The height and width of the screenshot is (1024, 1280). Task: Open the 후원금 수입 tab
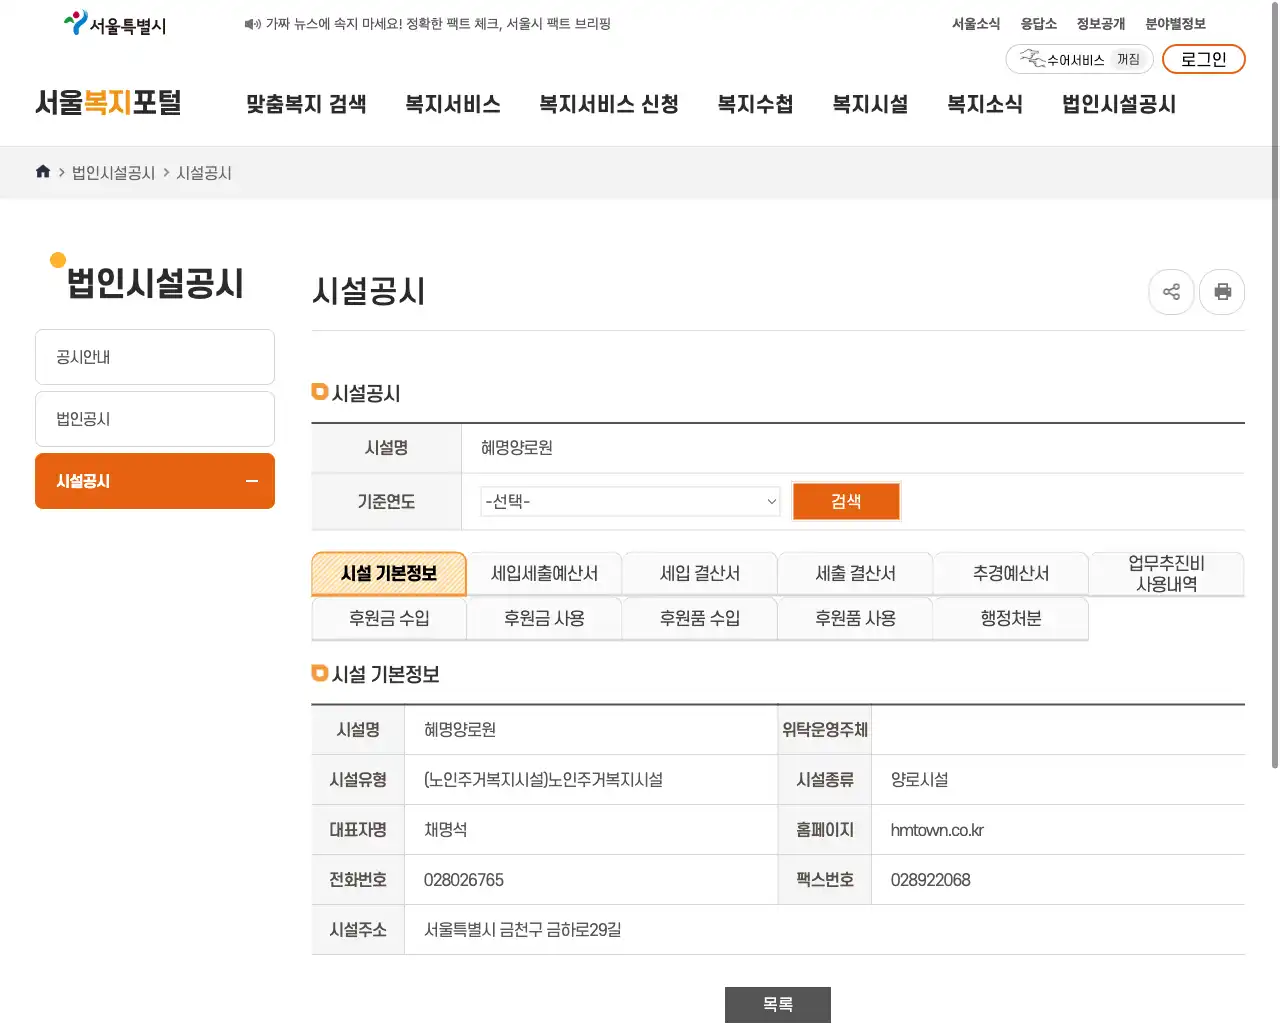(389, 619)
